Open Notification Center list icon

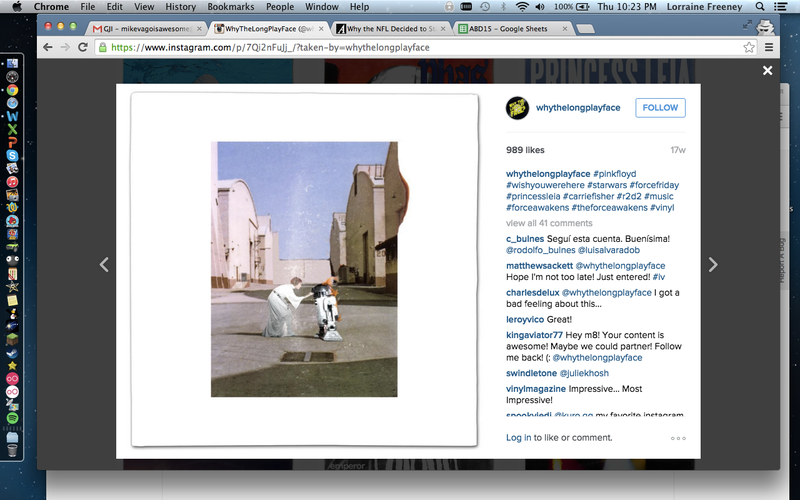(x=780, y=7)
